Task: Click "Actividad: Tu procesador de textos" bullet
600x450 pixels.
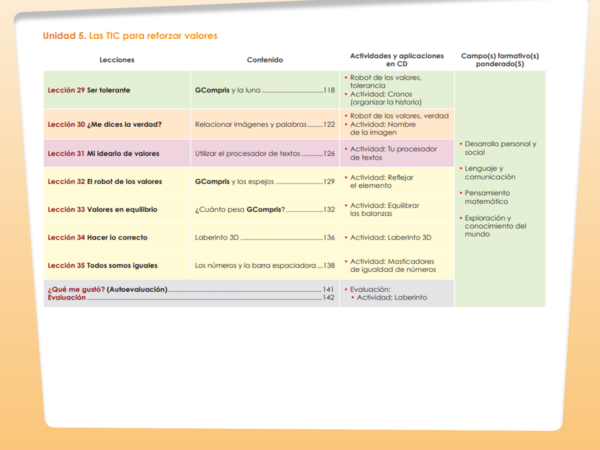Action: pos(391,153)
